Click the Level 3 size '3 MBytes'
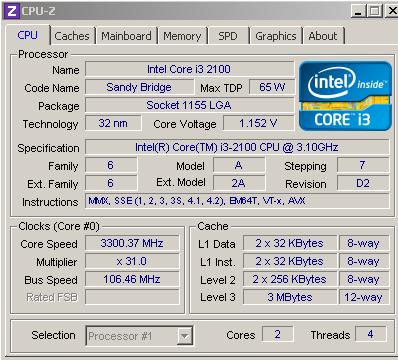Viewport: 398px width, 360px height. coord(290,297)
